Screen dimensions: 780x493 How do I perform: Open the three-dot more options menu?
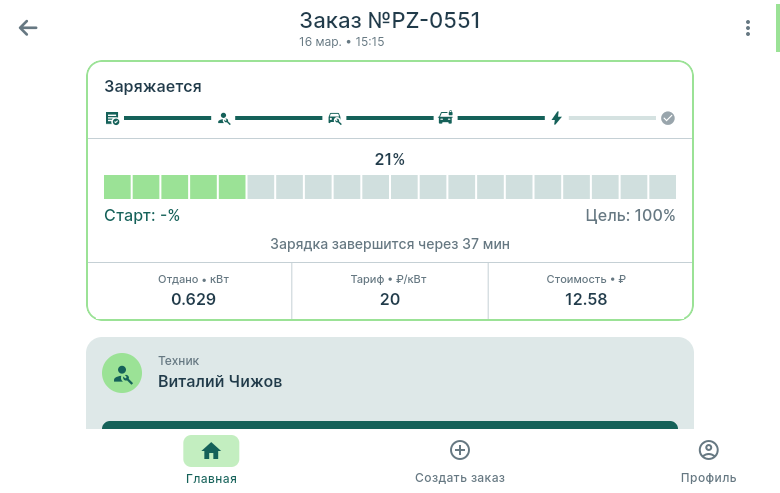click(x=747, y=28)
